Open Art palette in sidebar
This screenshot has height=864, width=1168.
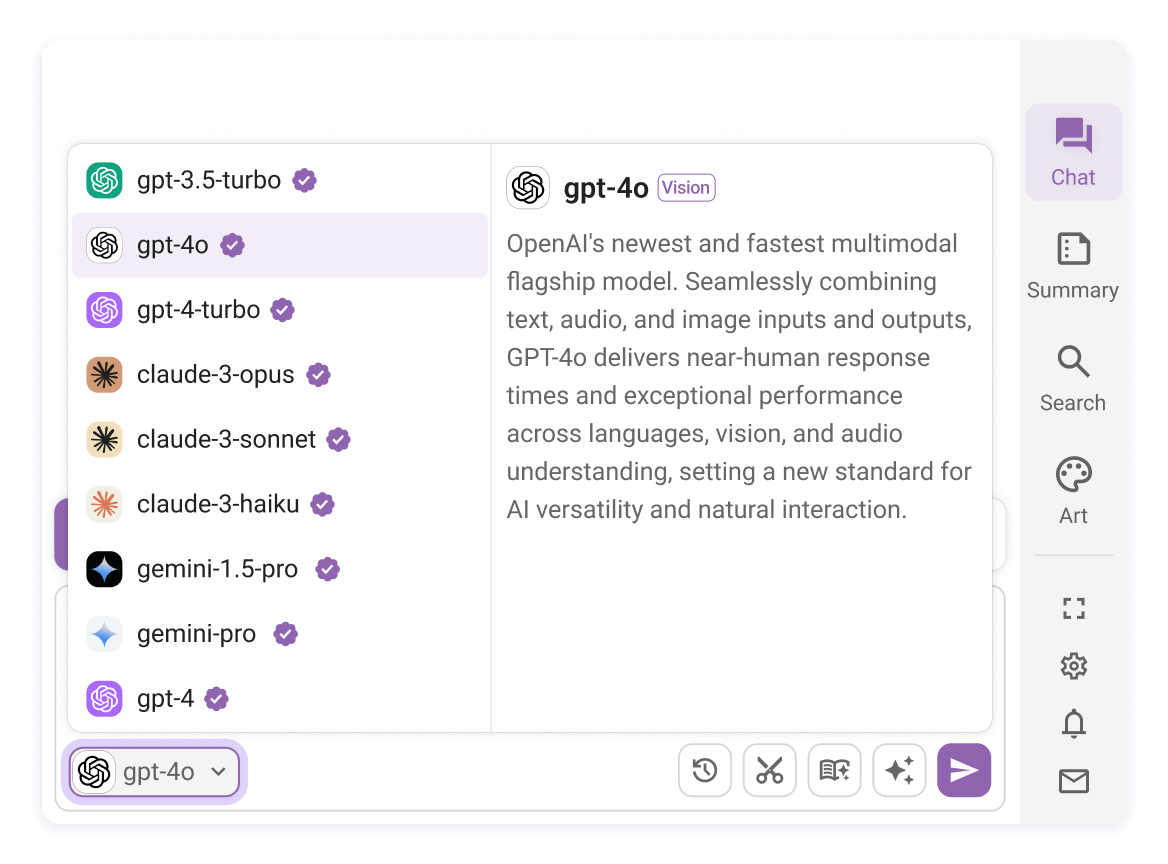point(1073,491)
